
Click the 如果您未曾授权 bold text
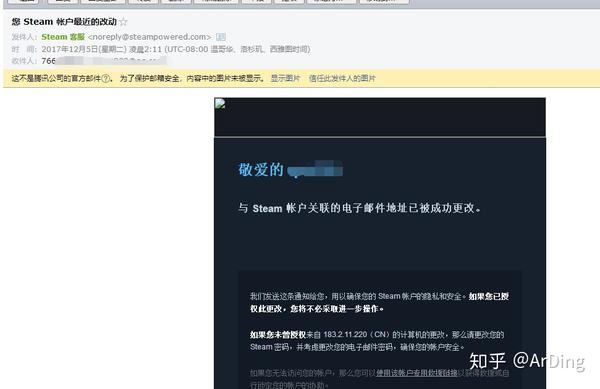click(x=278, y=335)
